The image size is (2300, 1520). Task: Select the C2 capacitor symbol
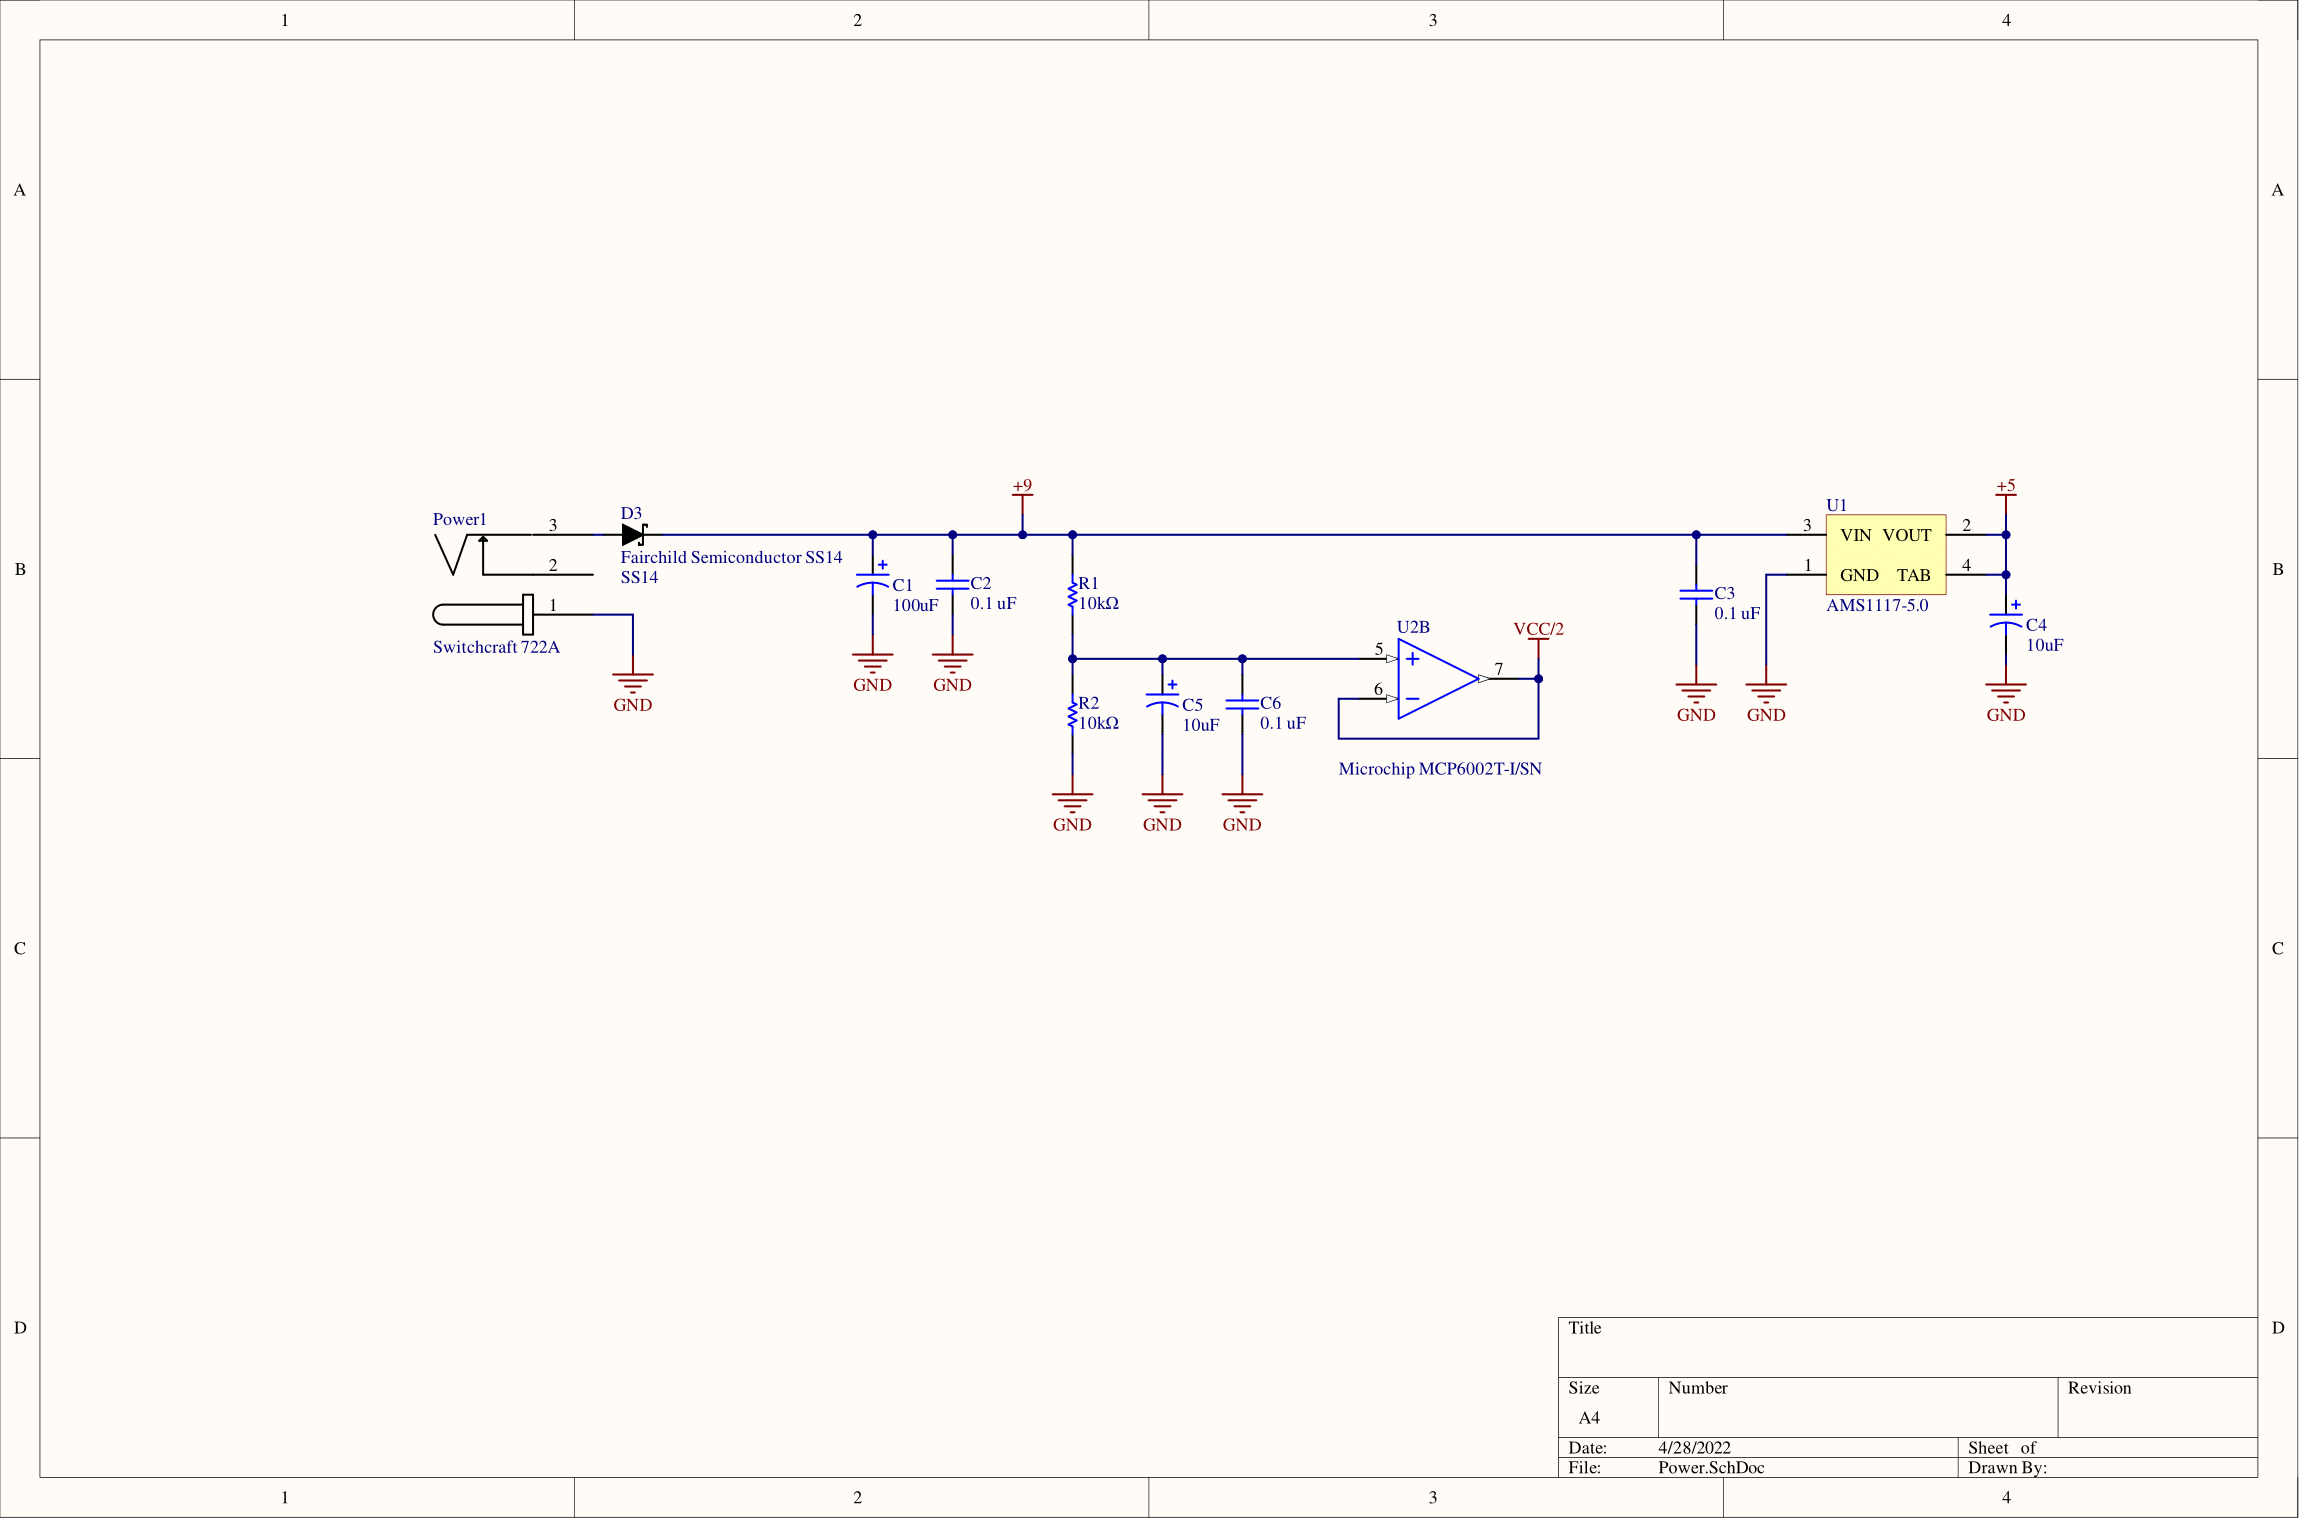click(x=952, y=584)
